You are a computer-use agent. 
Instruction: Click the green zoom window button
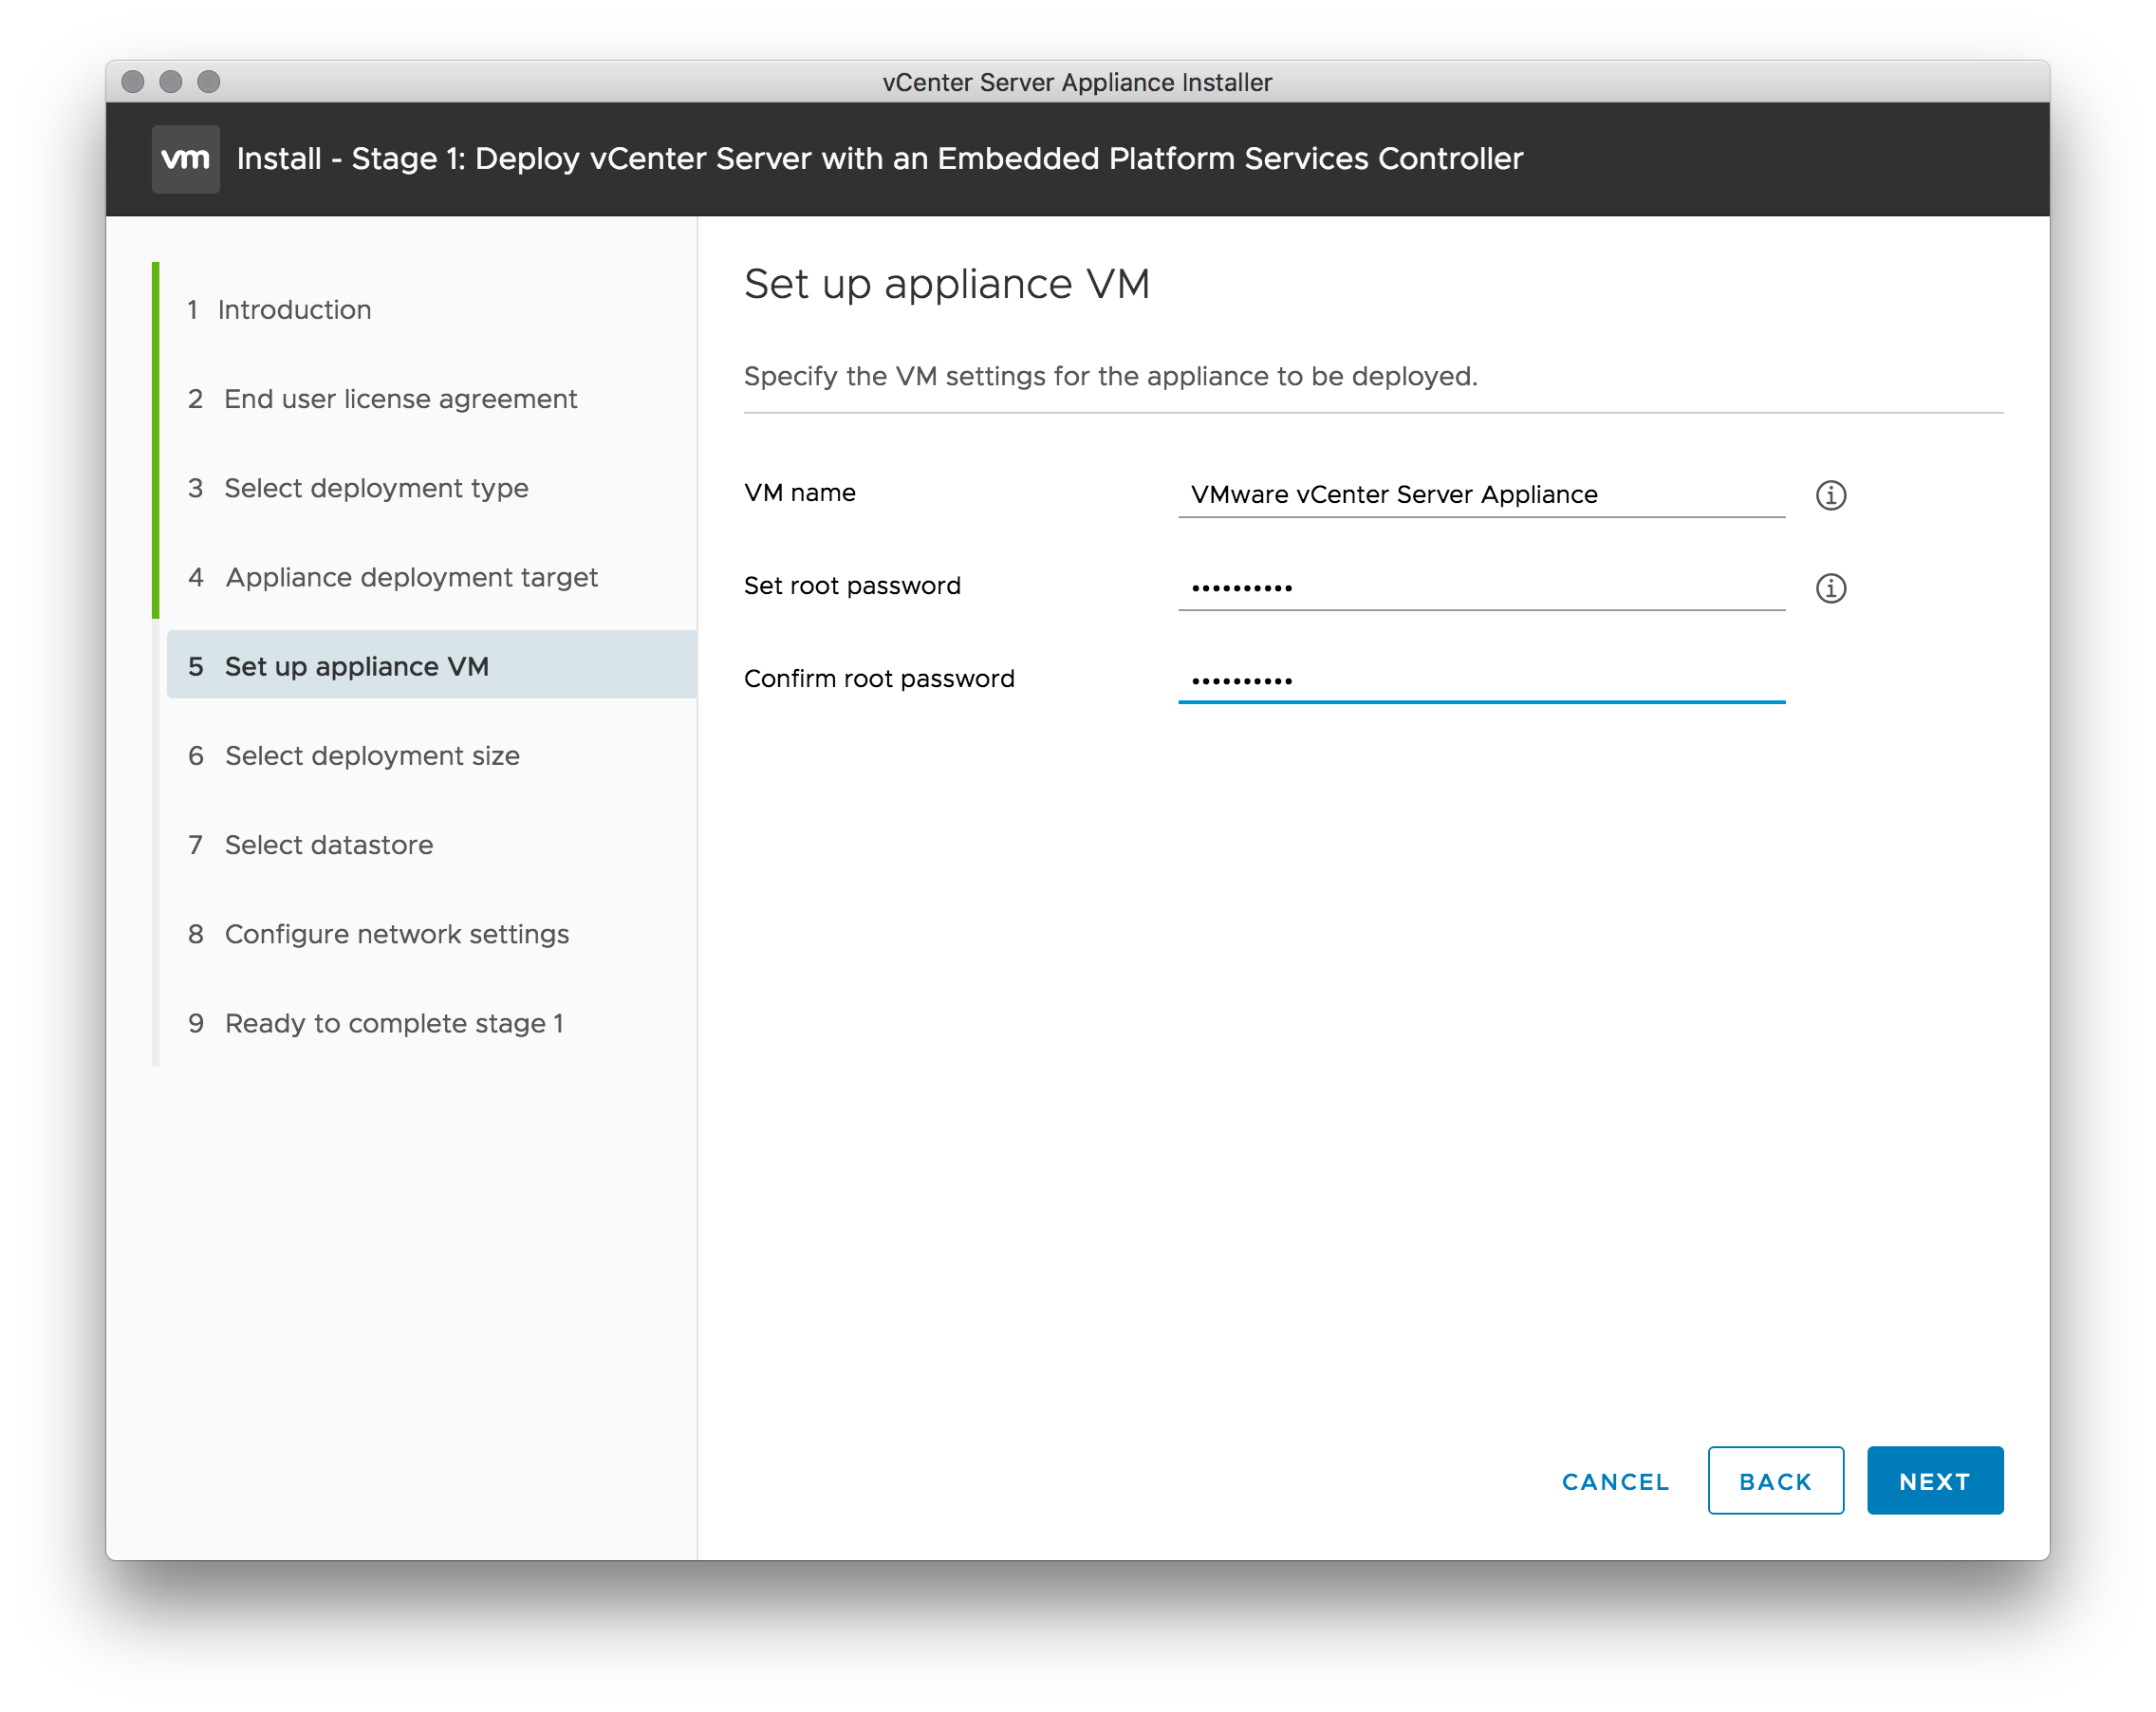point(209,82)
